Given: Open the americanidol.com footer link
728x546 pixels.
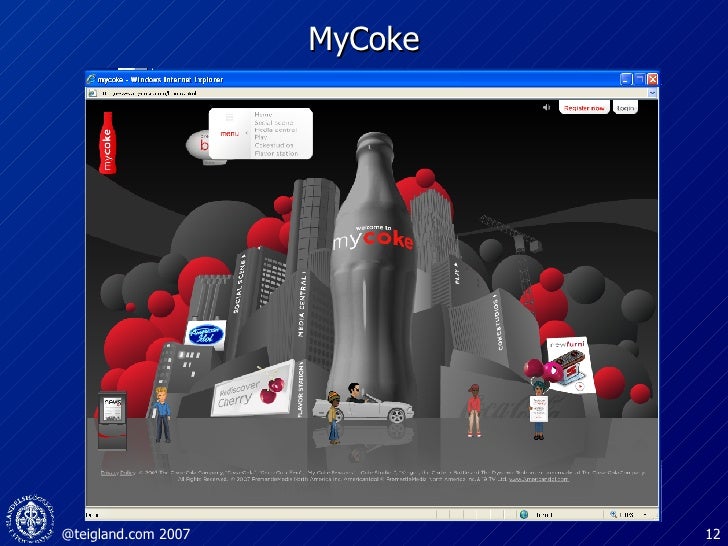Looking at the screenshot, I should [x=539, y=479].
